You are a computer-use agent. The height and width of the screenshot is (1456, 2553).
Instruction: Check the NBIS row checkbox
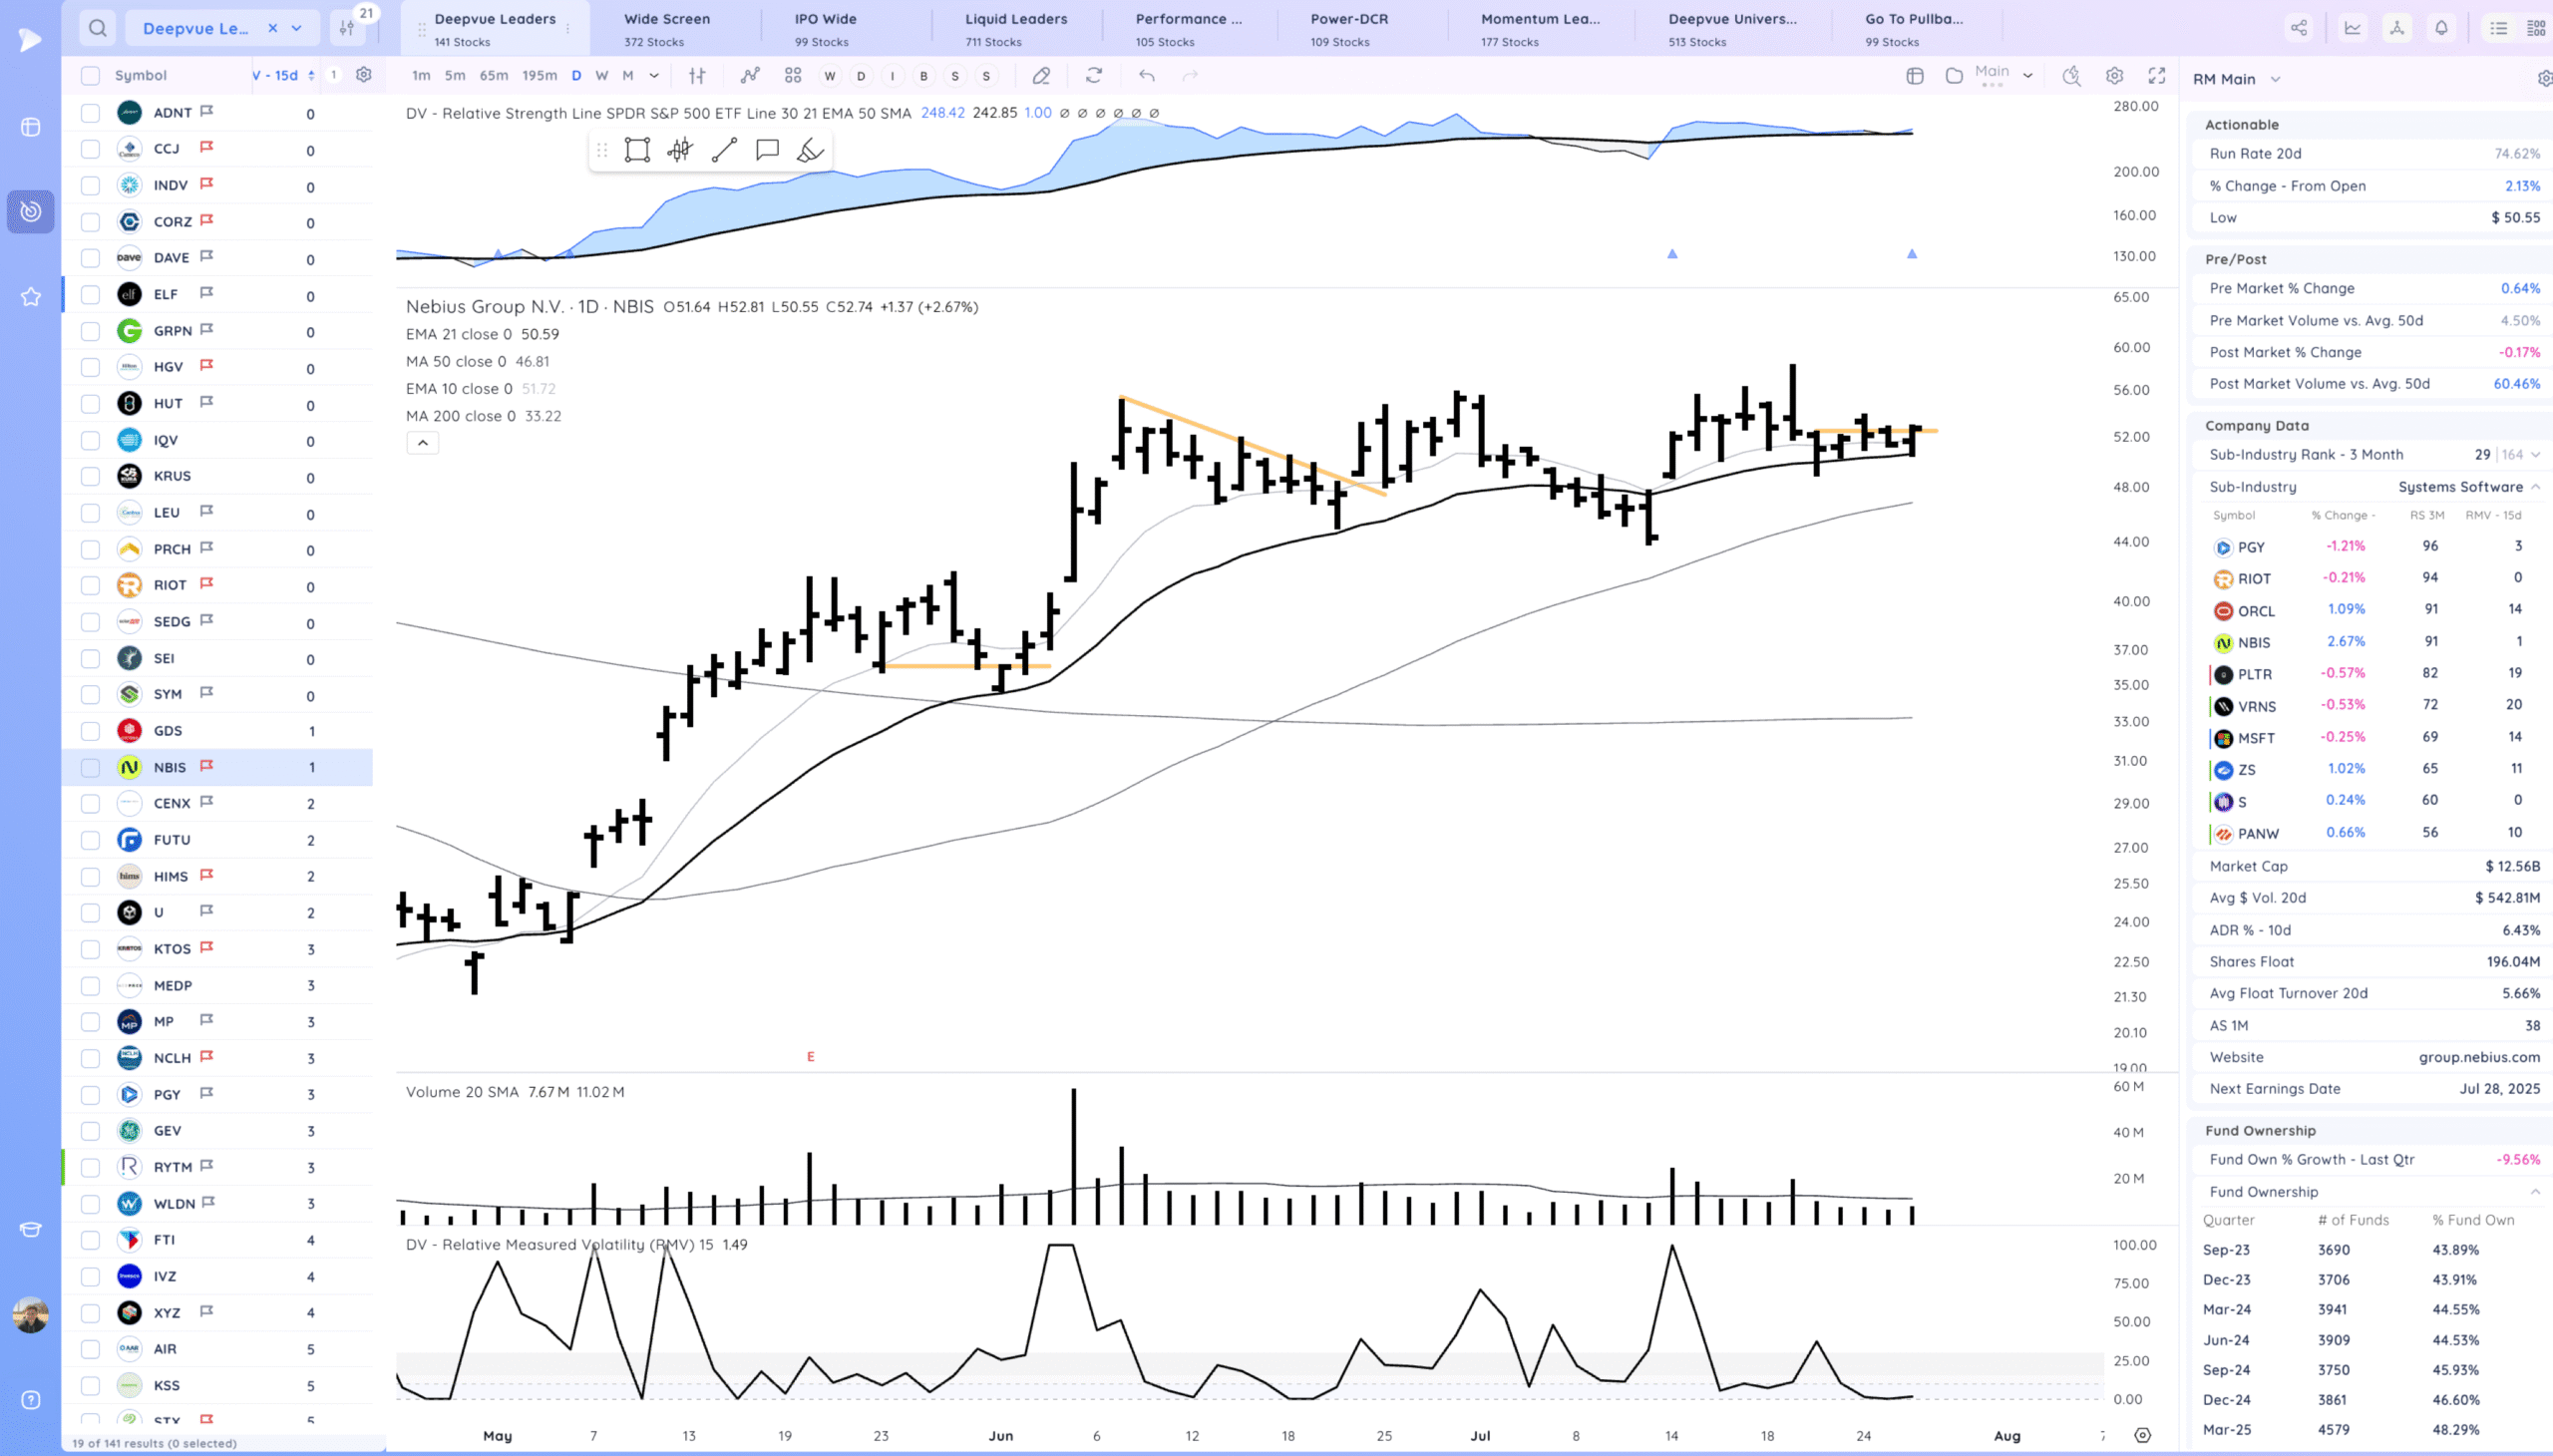coord(90,767)
